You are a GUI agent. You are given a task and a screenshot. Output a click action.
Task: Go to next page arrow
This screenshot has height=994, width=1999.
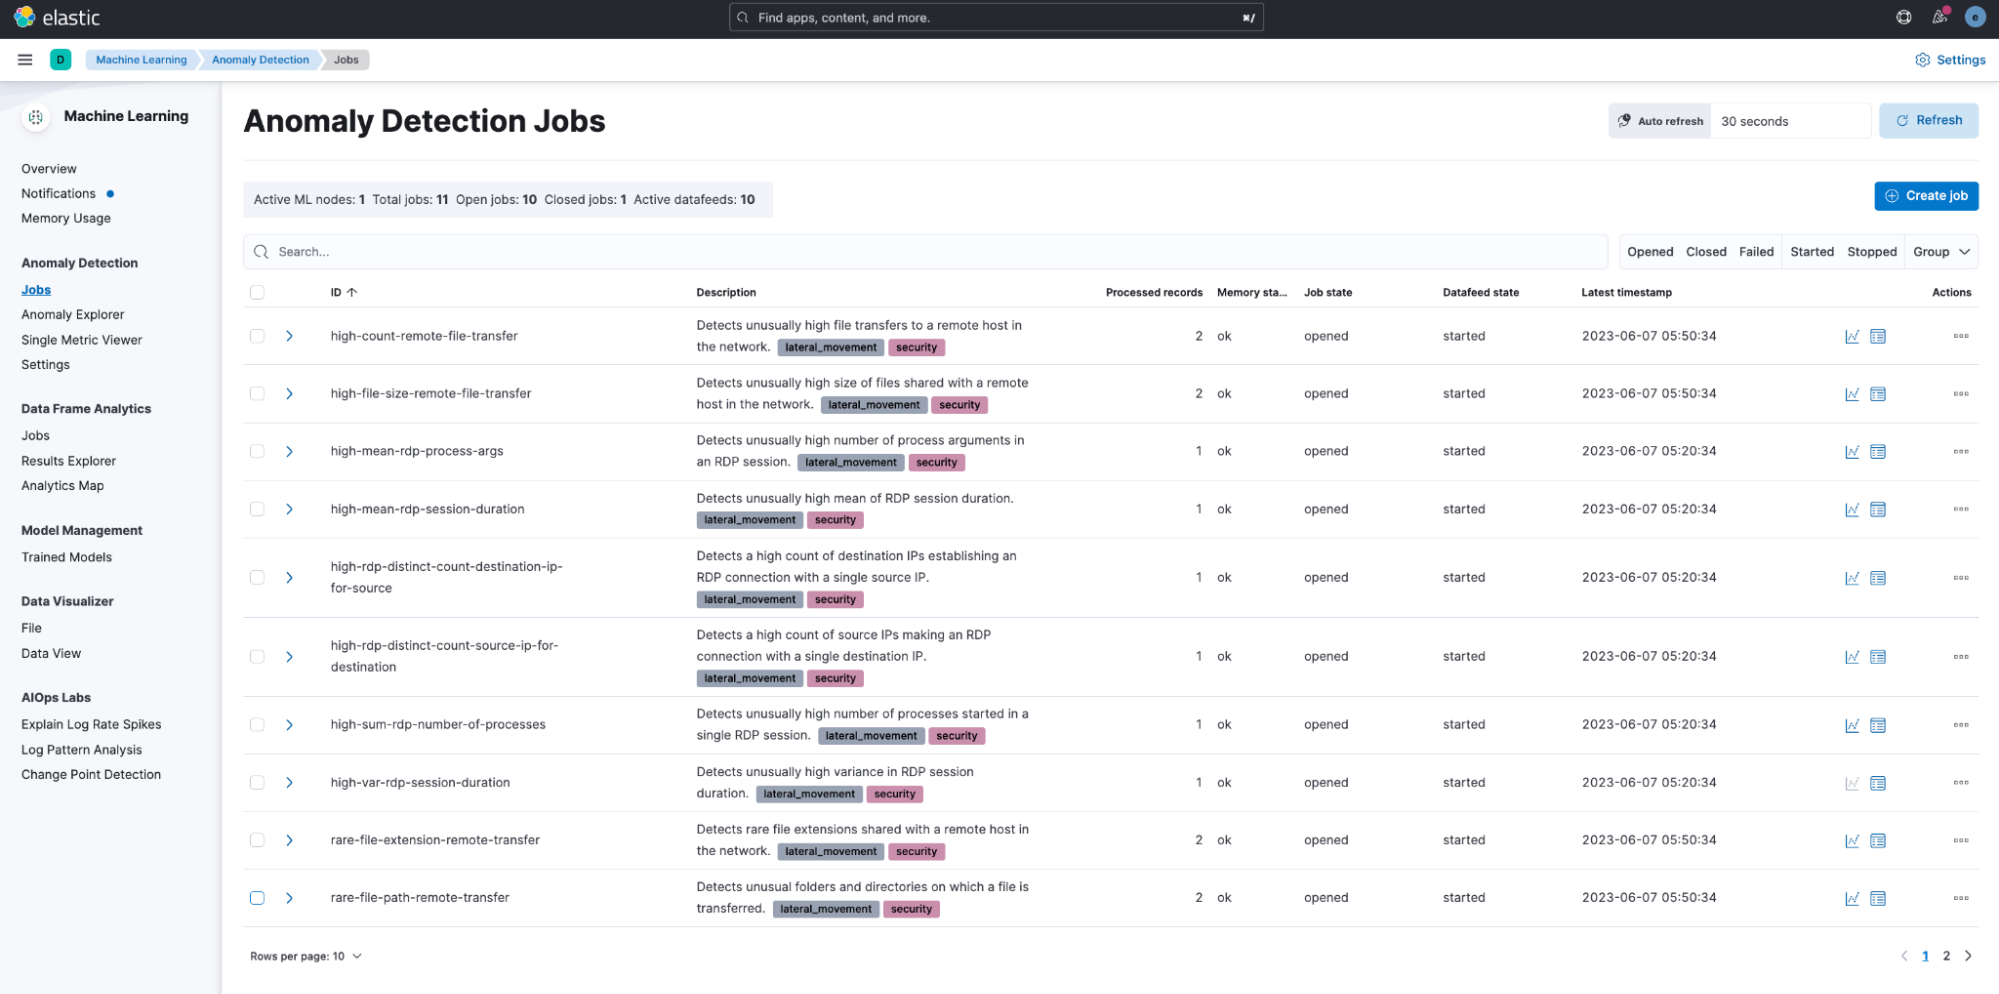coord(1968,956)
